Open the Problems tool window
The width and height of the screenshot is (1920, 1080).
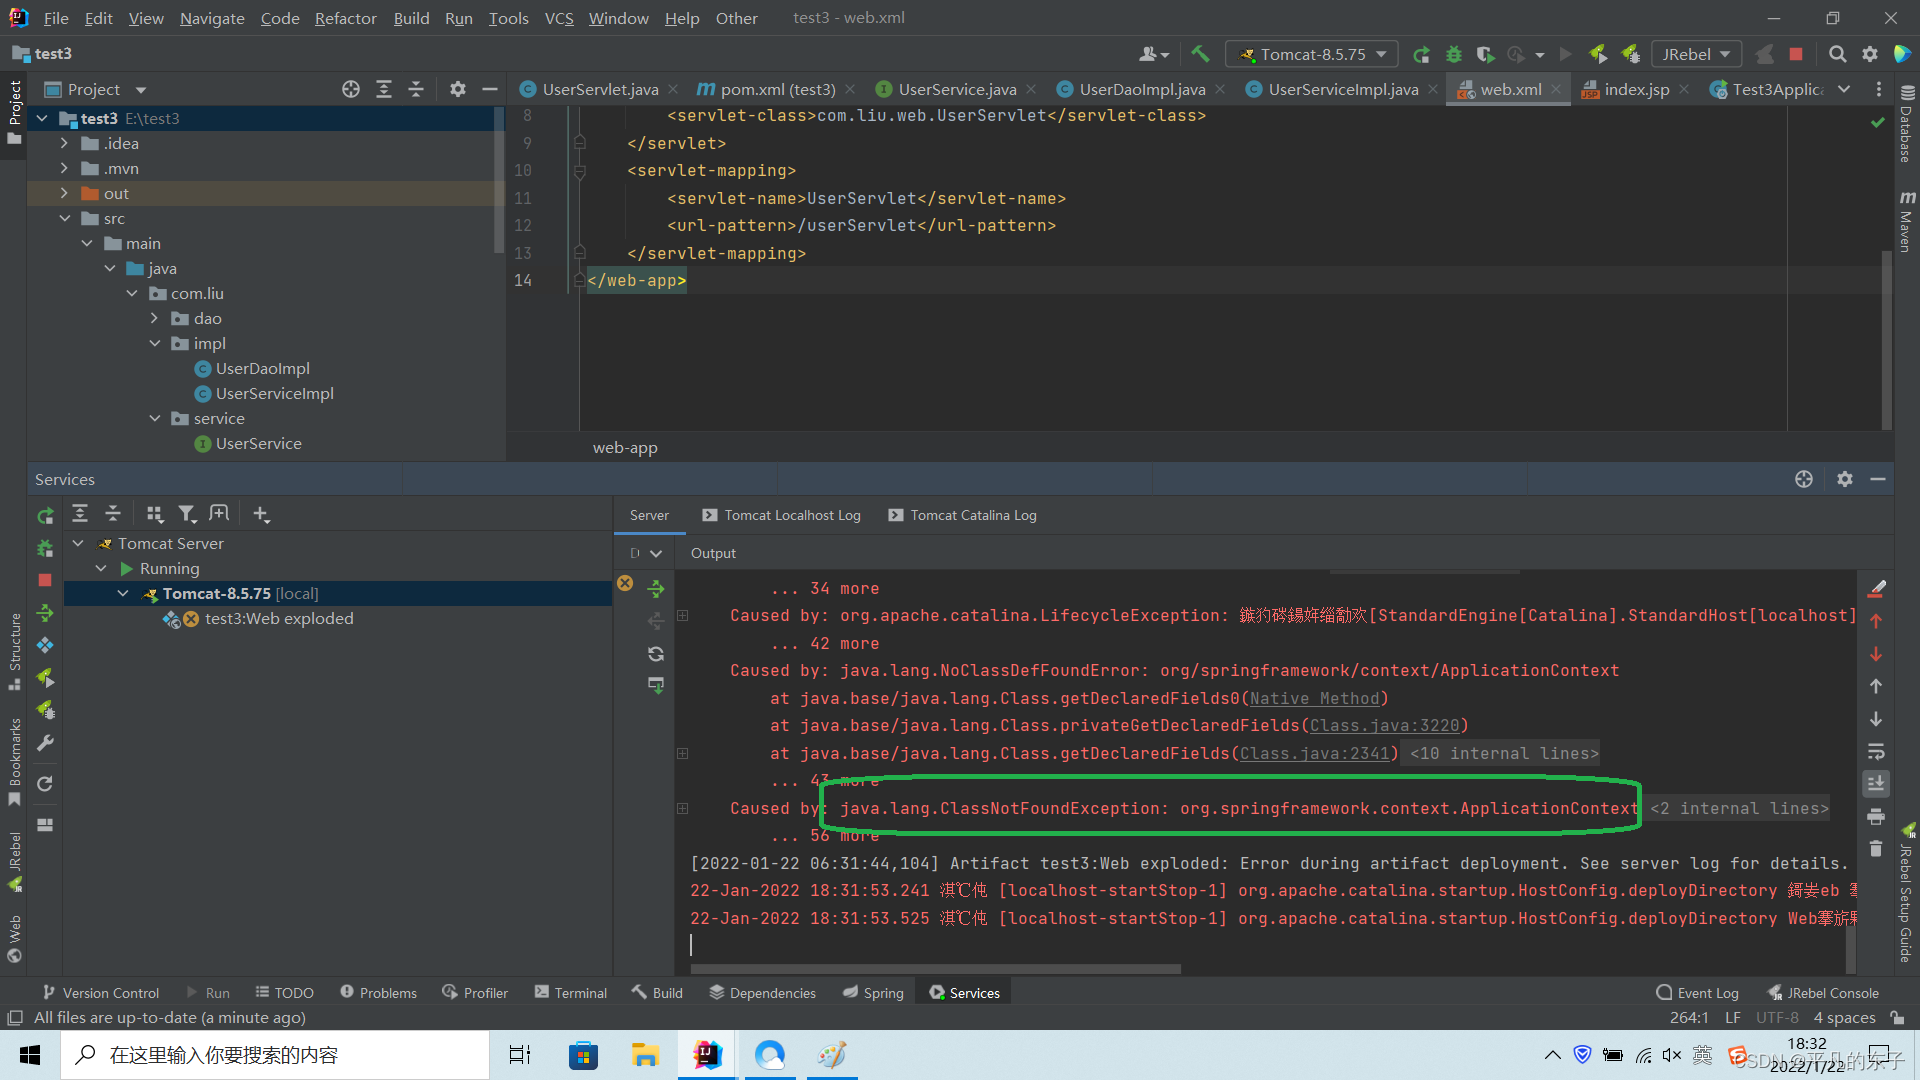[378, 992]
